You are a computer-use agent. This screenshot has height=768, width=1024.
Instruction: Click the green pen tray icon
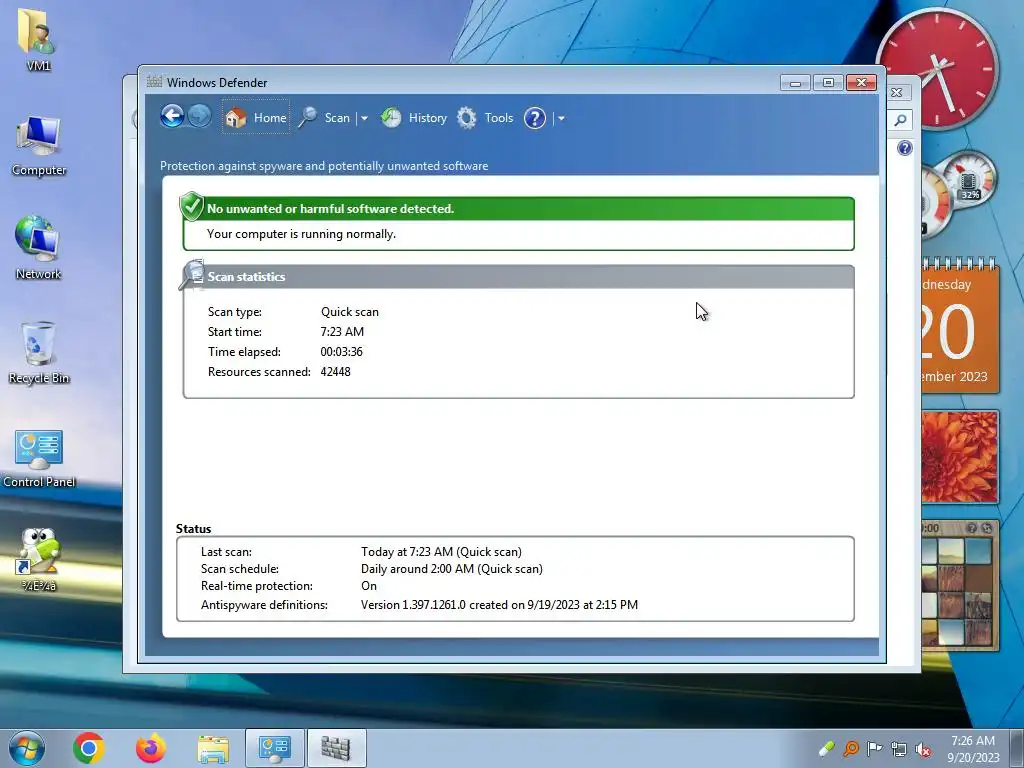coord(826,748)
